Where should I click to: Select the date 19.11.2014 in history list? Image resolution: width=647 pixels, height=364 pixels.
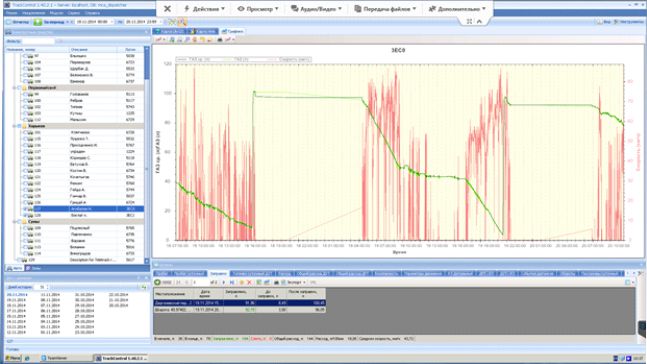(x=17, y=300)
